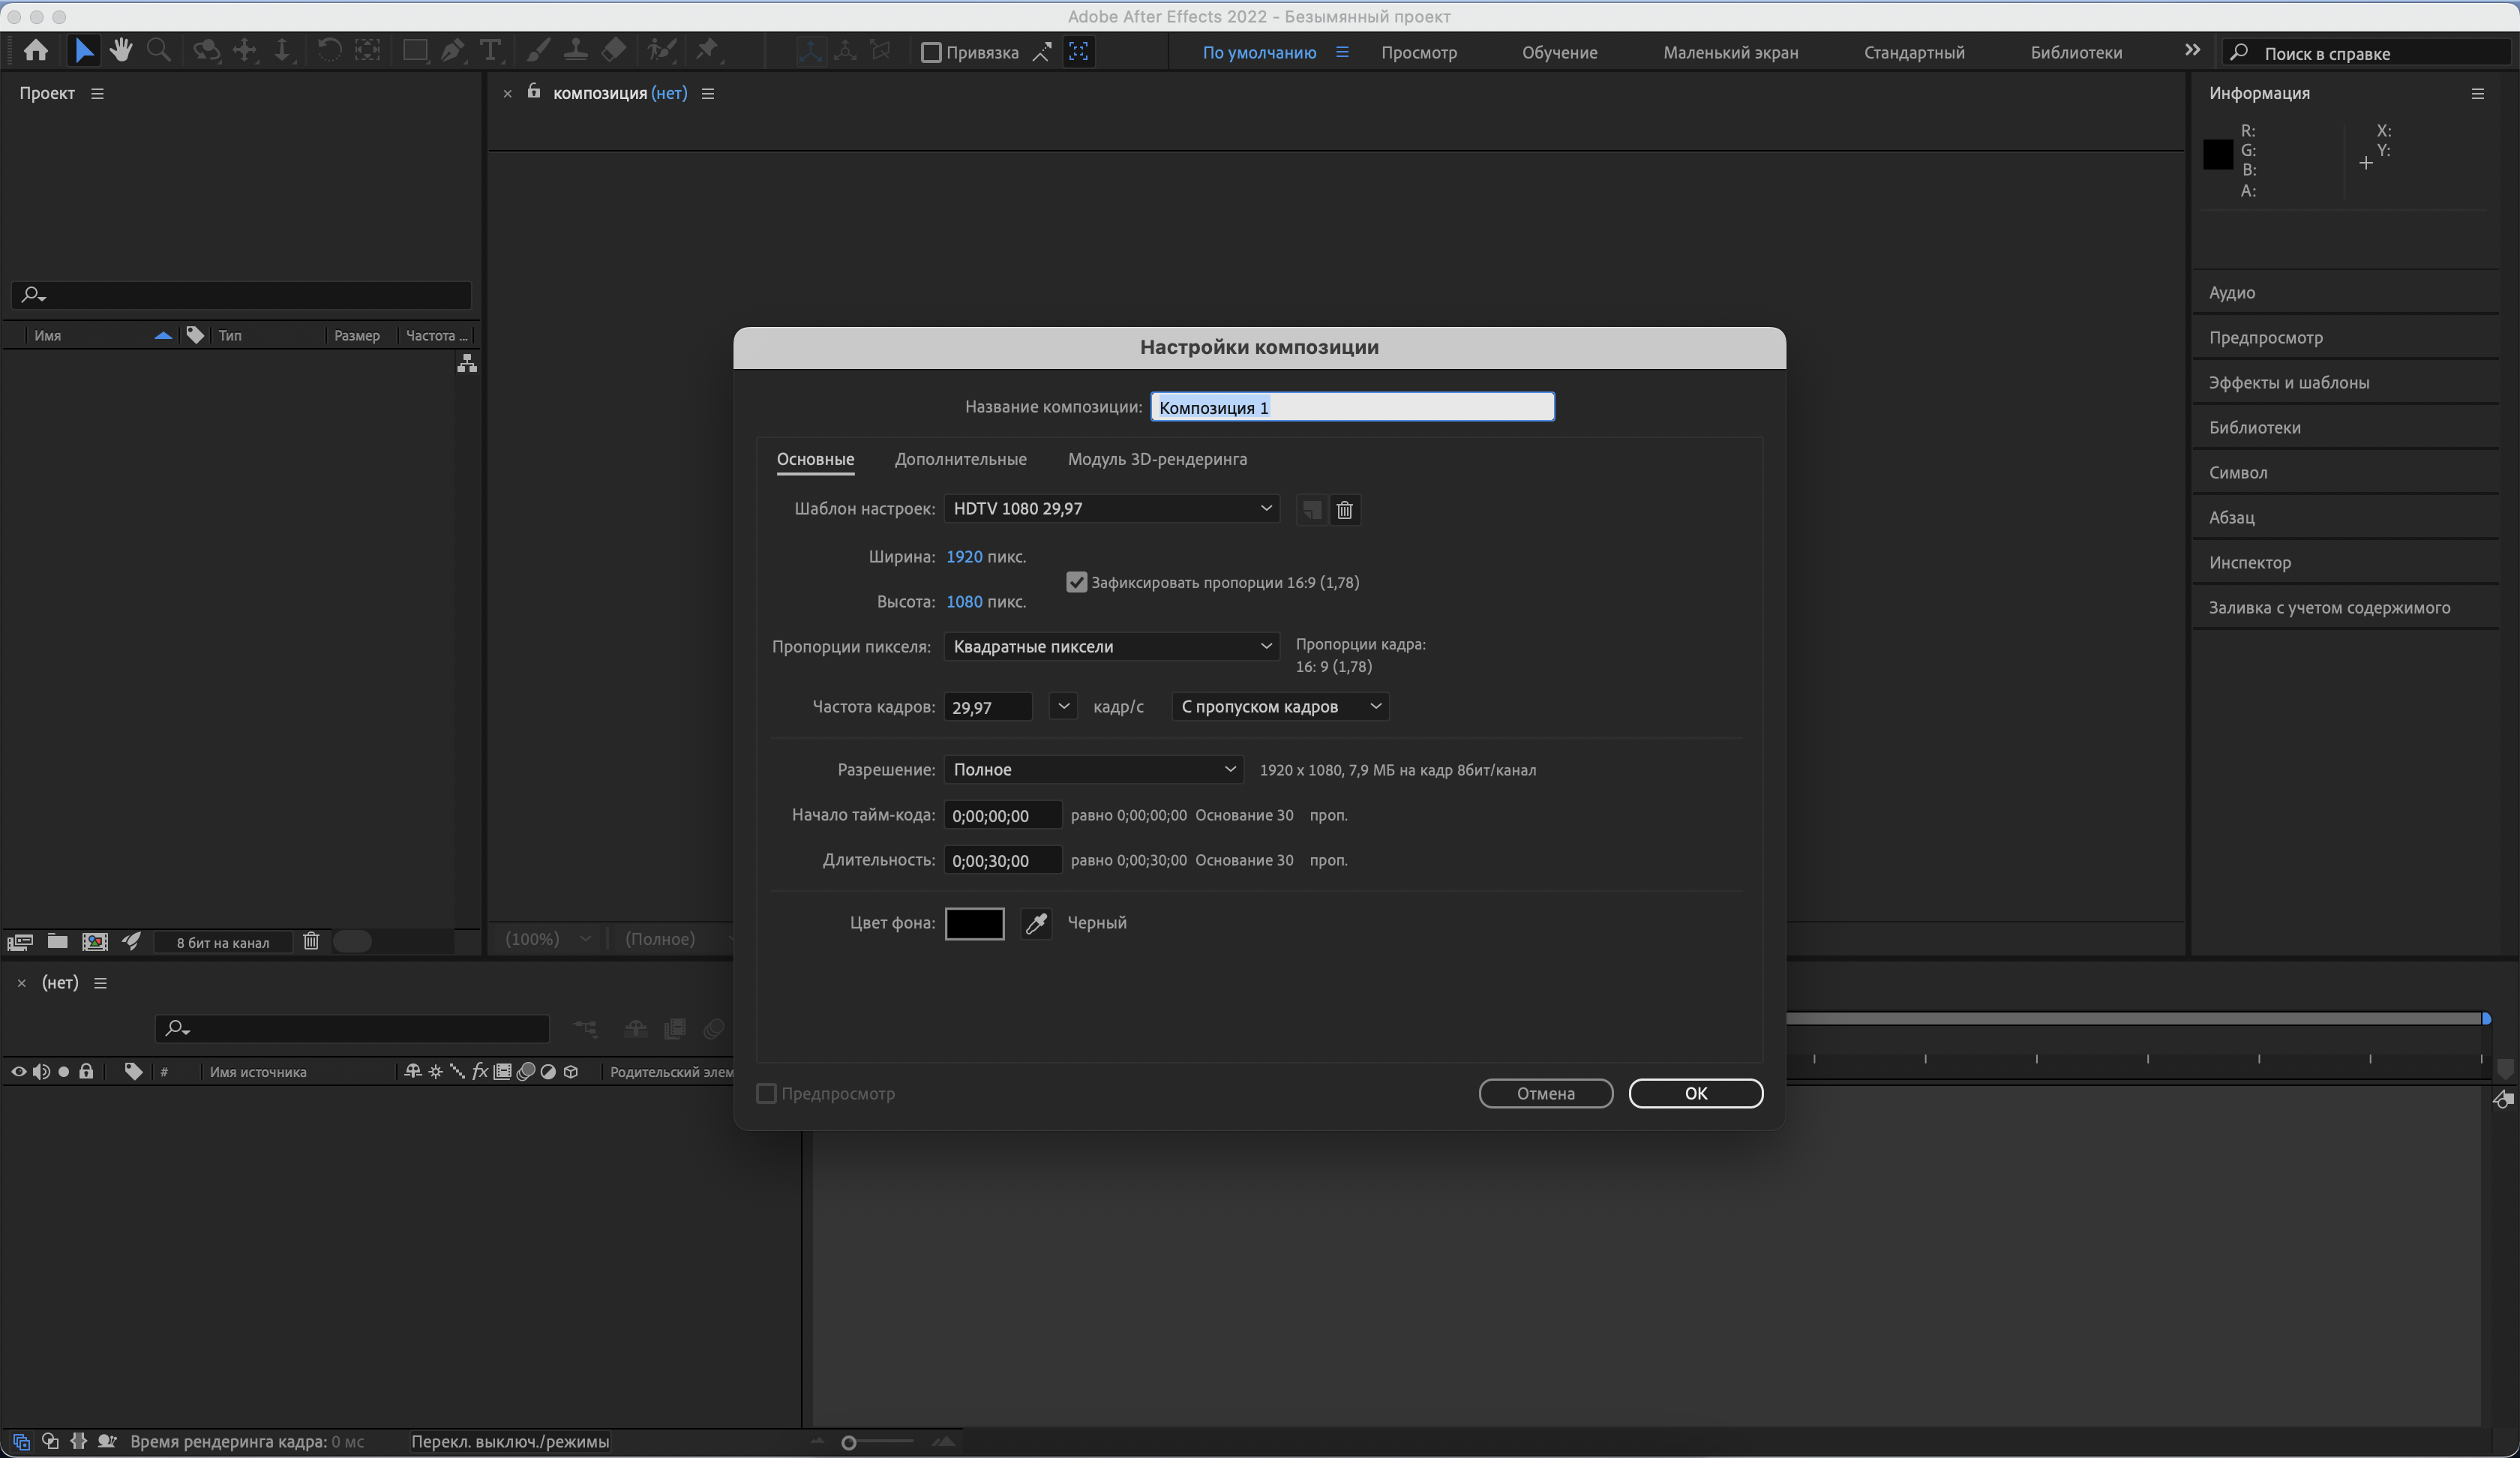
Task: Select the Type text tool
Action: coord(490,50)
